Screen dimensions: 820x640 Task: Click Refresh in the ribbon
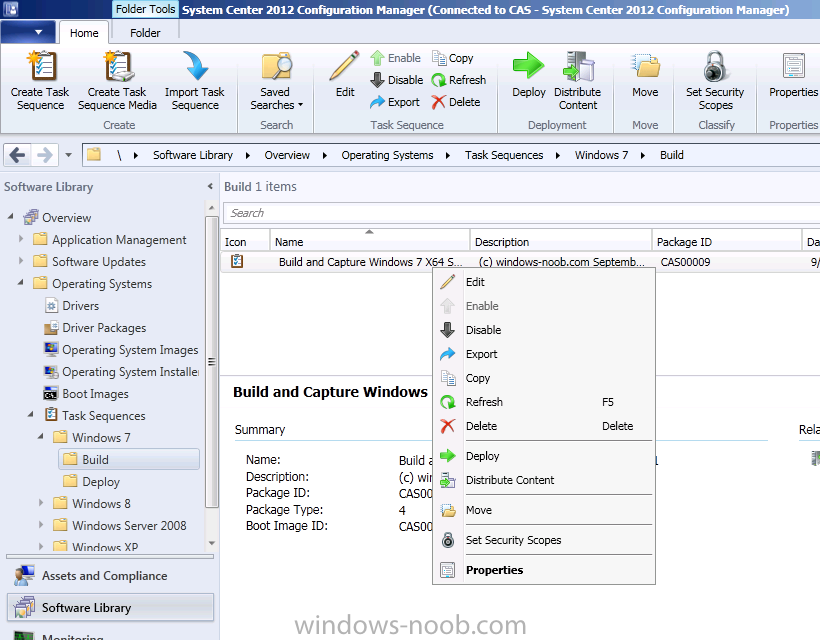tap(459, 80)
